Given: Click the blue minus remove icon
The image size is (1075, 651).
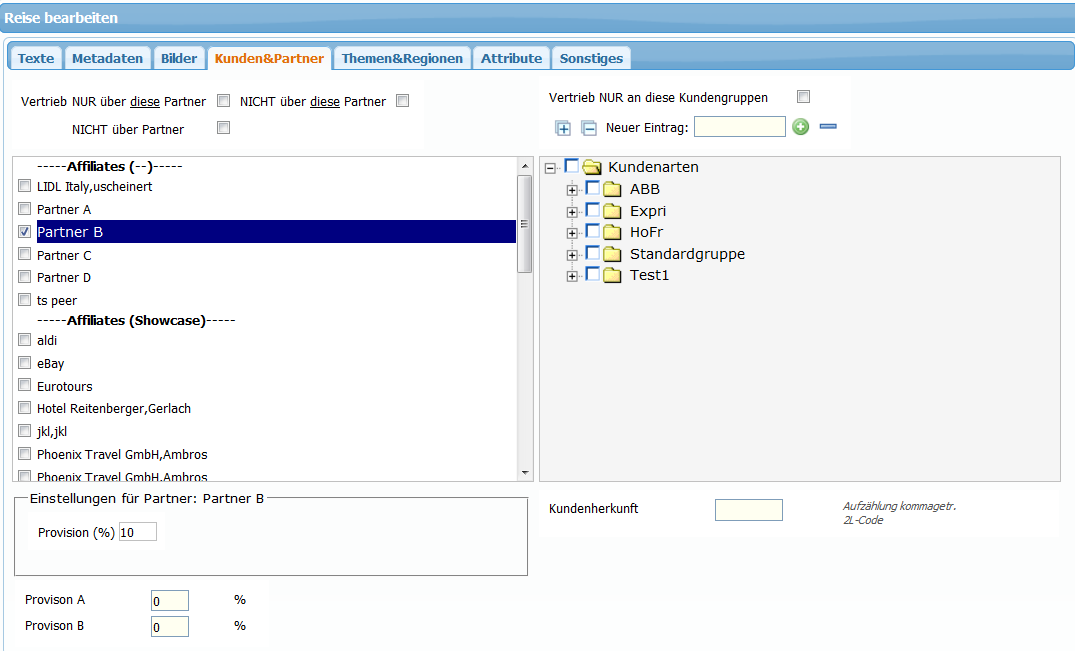Looking at the screenshot, I should (827, 127).
